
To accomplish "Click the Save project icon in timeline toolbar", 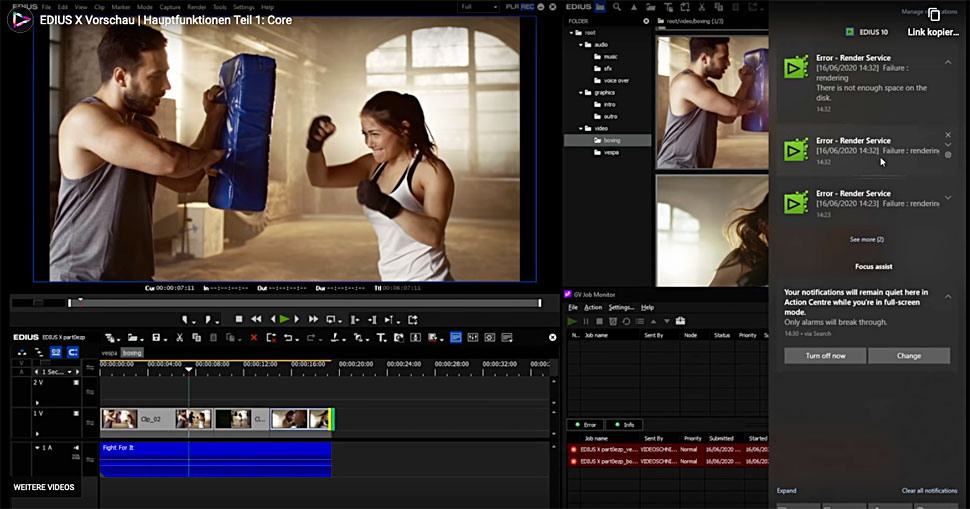I will coord(157,338).
